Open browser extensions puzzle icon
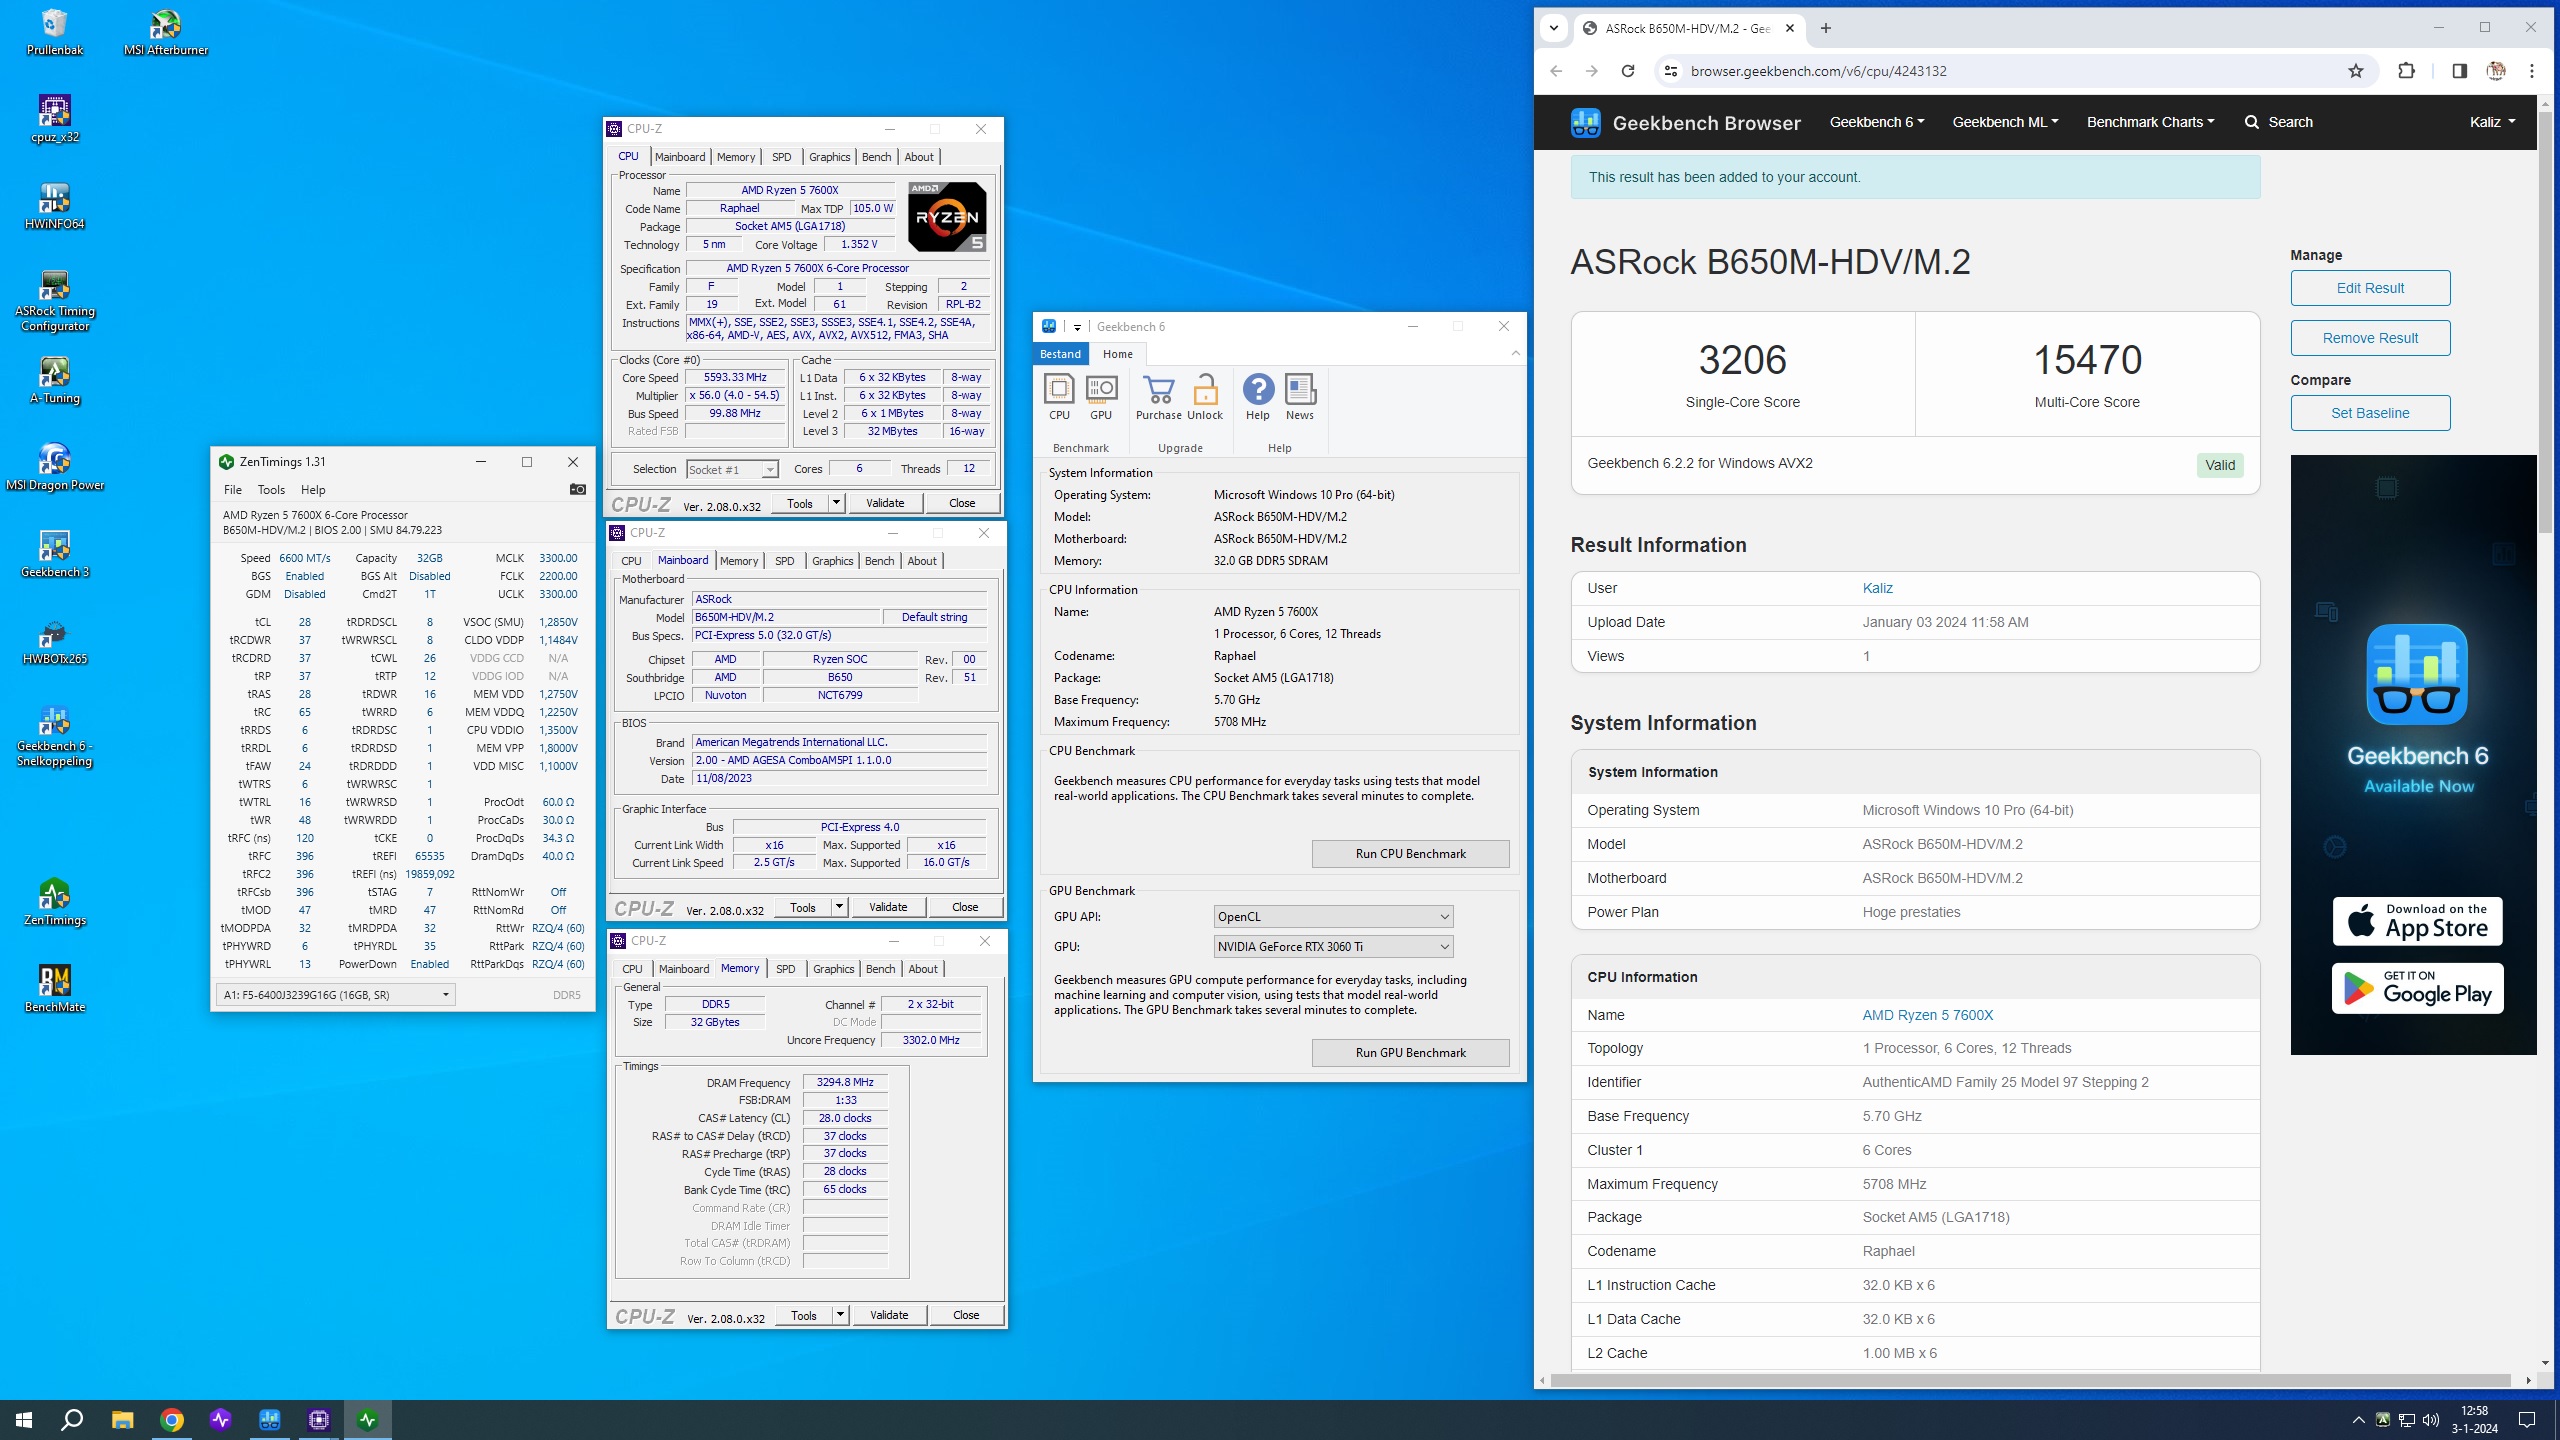The height and width of the screenshot is (1440, 2560). coord(2407,71)
